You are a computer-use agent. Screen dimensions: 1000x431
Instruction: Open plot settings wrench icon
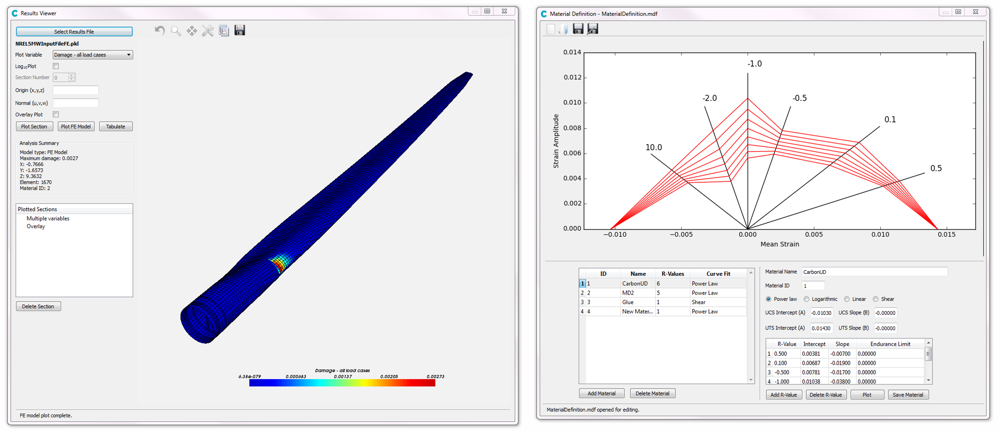point(208,31)
